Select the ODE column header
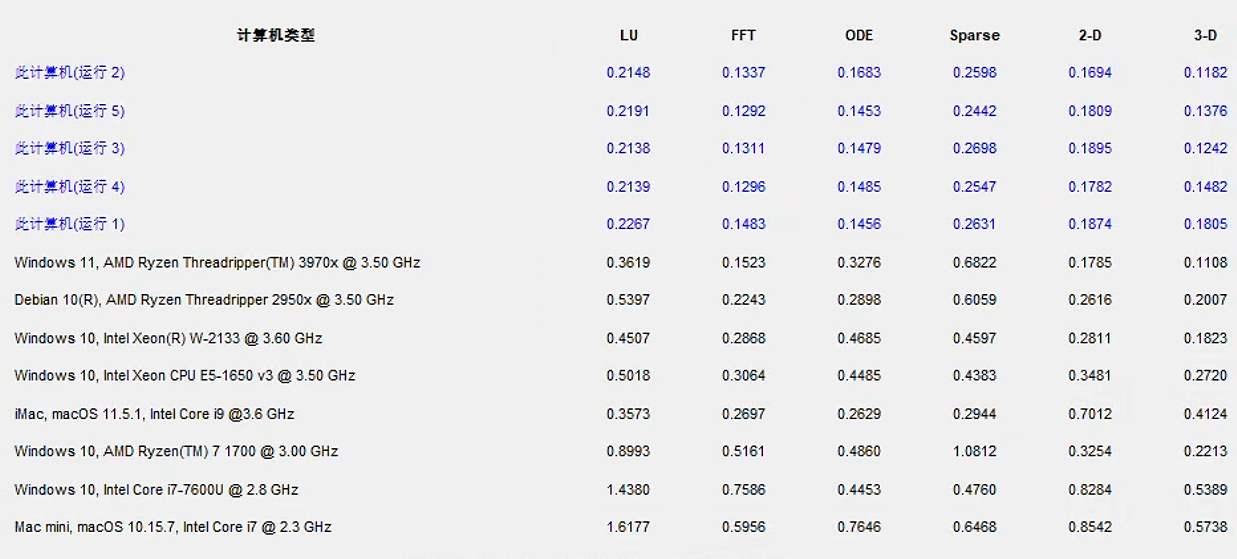The image size is (1237, 559). (859, 35)
